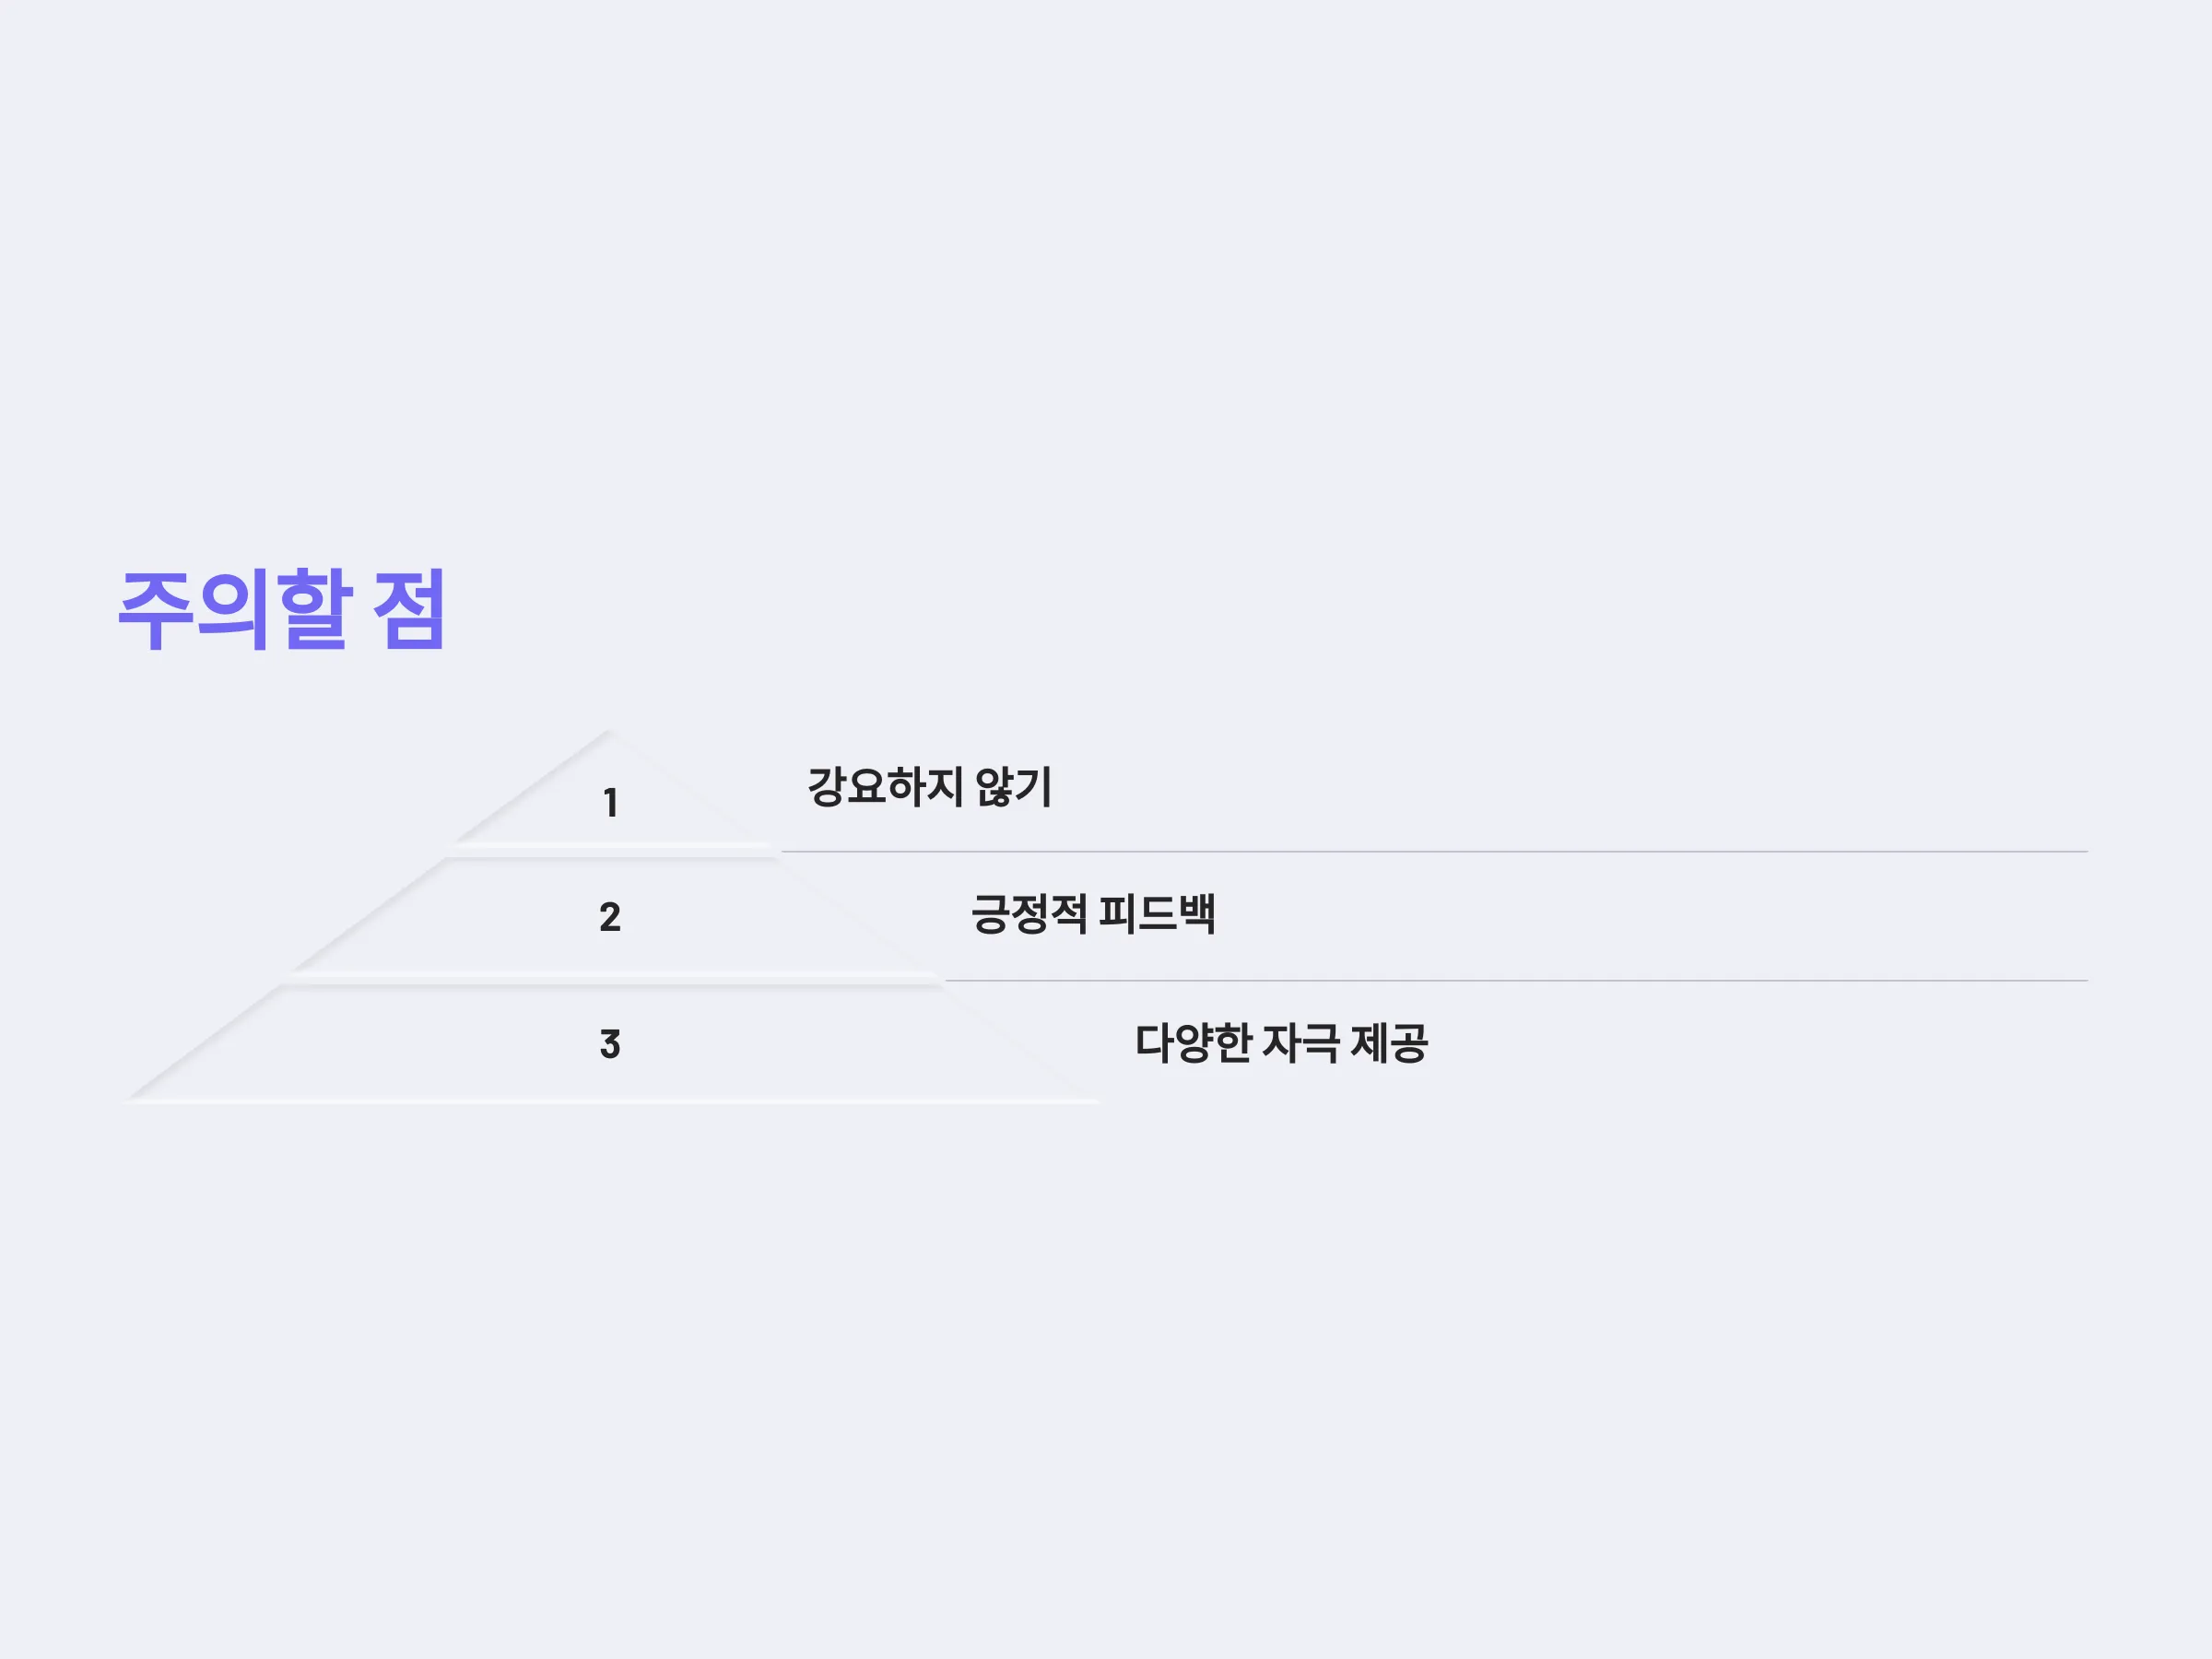The height and width of the screenshot is (1659, 2212).
Task: Click the word 점 in the title
Action: click(x=408, y=609)
